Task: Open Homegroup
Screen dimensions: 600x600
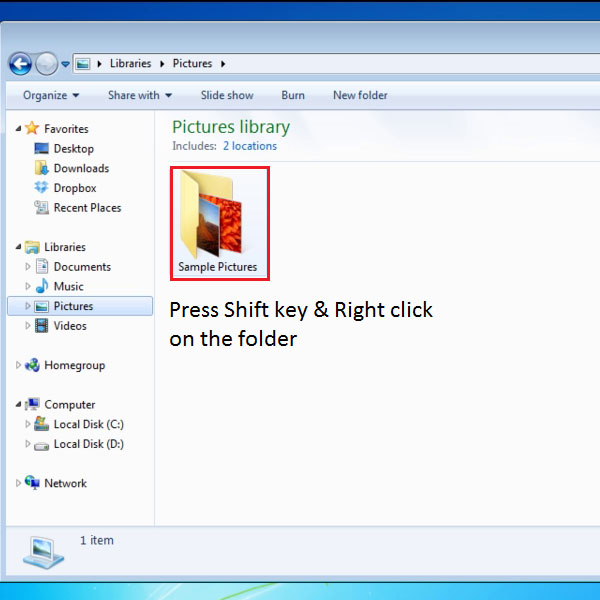Action: coord(75,365)
